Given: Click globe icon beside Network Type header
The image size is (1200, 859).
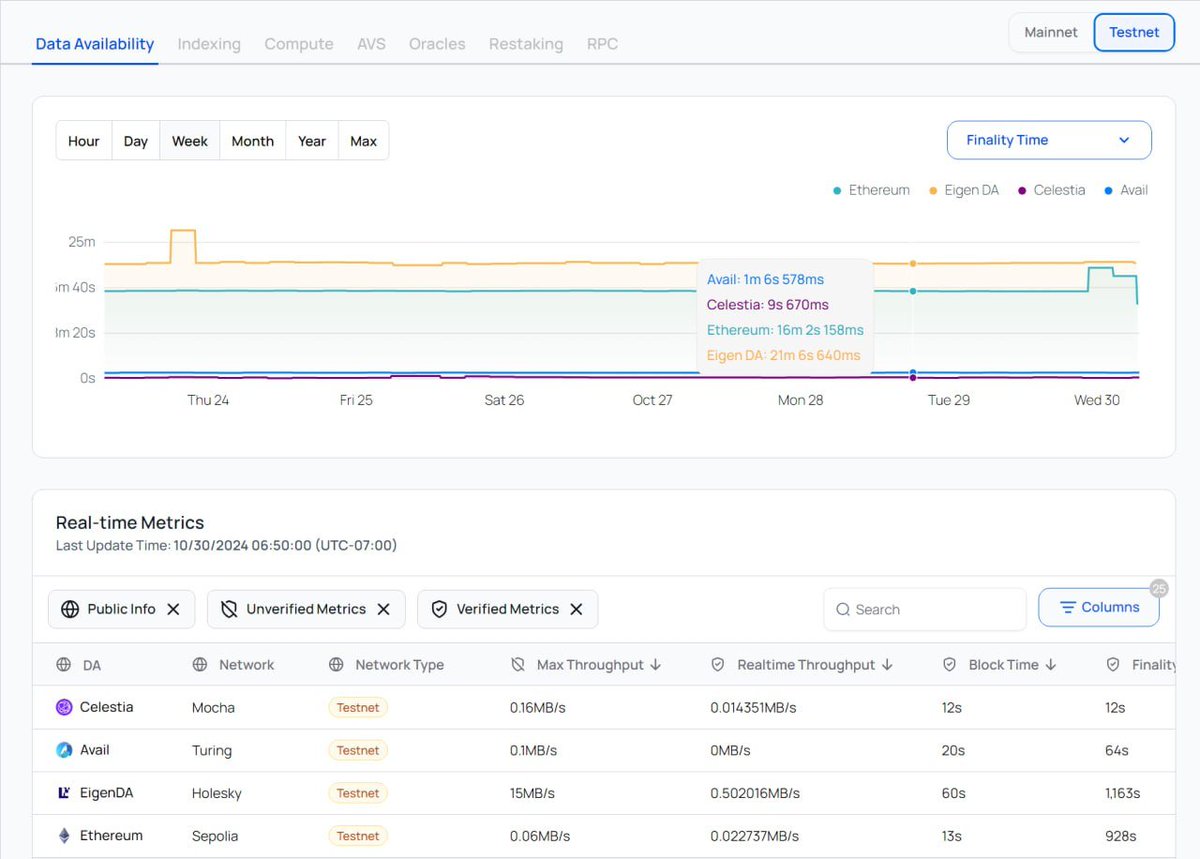Looking at the screenshot, I should click(336, 664).
